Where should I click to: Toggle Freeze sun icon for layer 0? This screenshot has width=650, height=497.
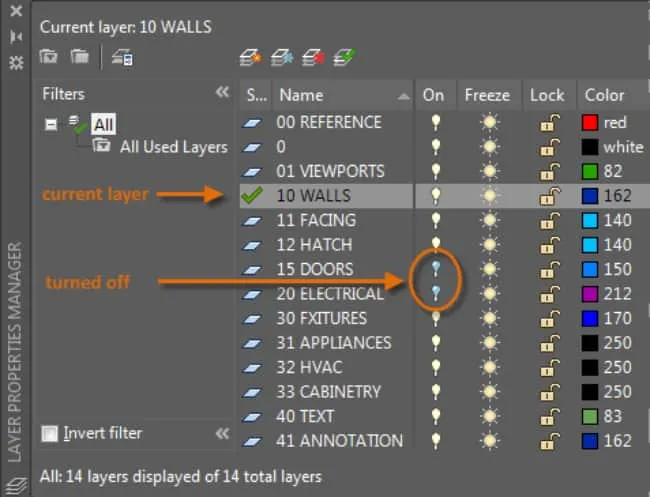490,147
